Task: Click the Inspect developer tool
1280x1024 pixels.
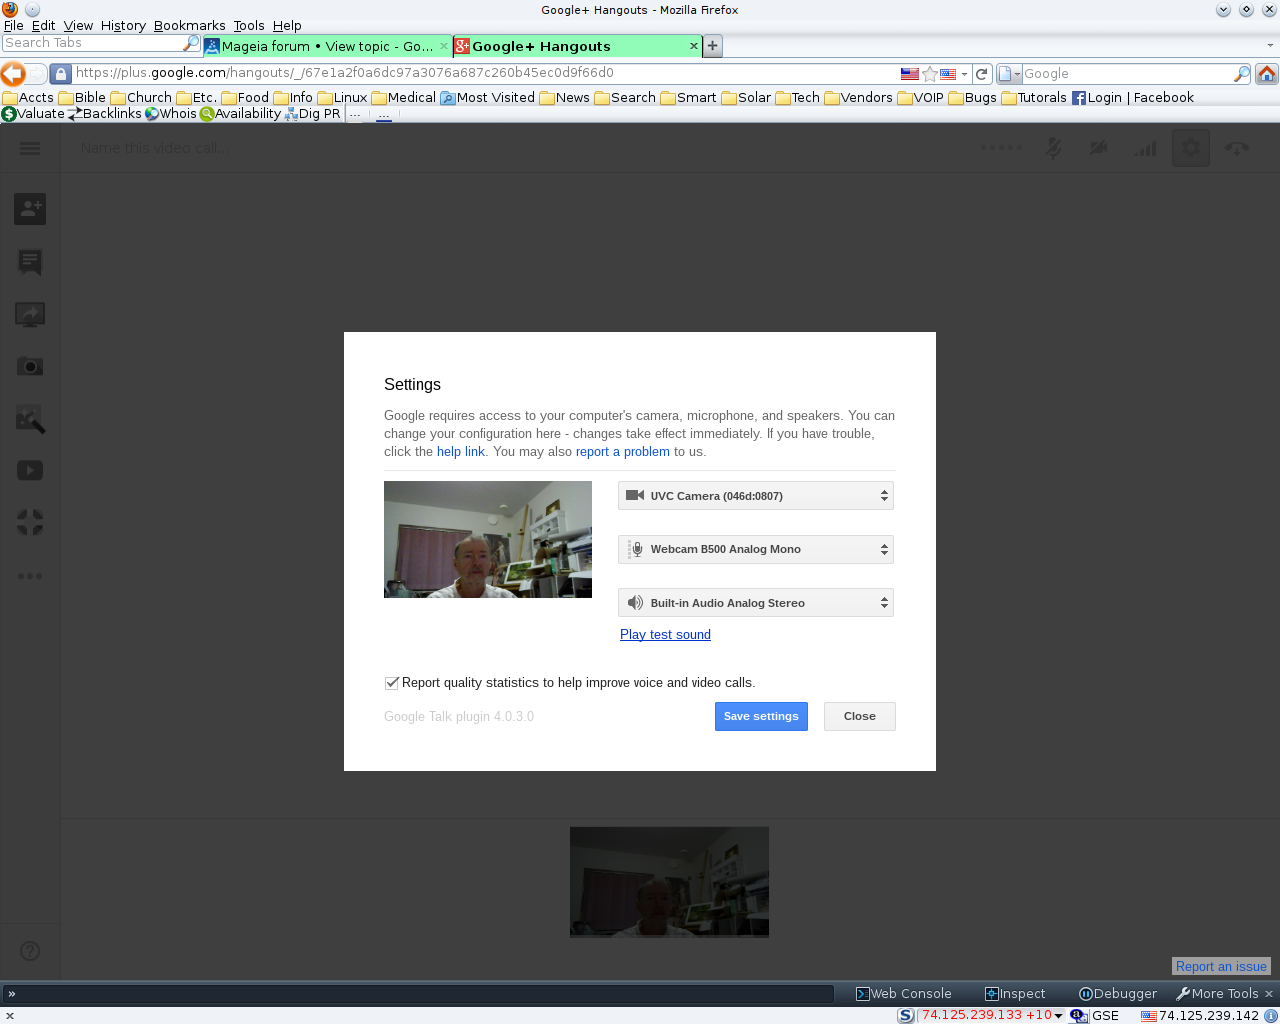Action: (1015, 993)
